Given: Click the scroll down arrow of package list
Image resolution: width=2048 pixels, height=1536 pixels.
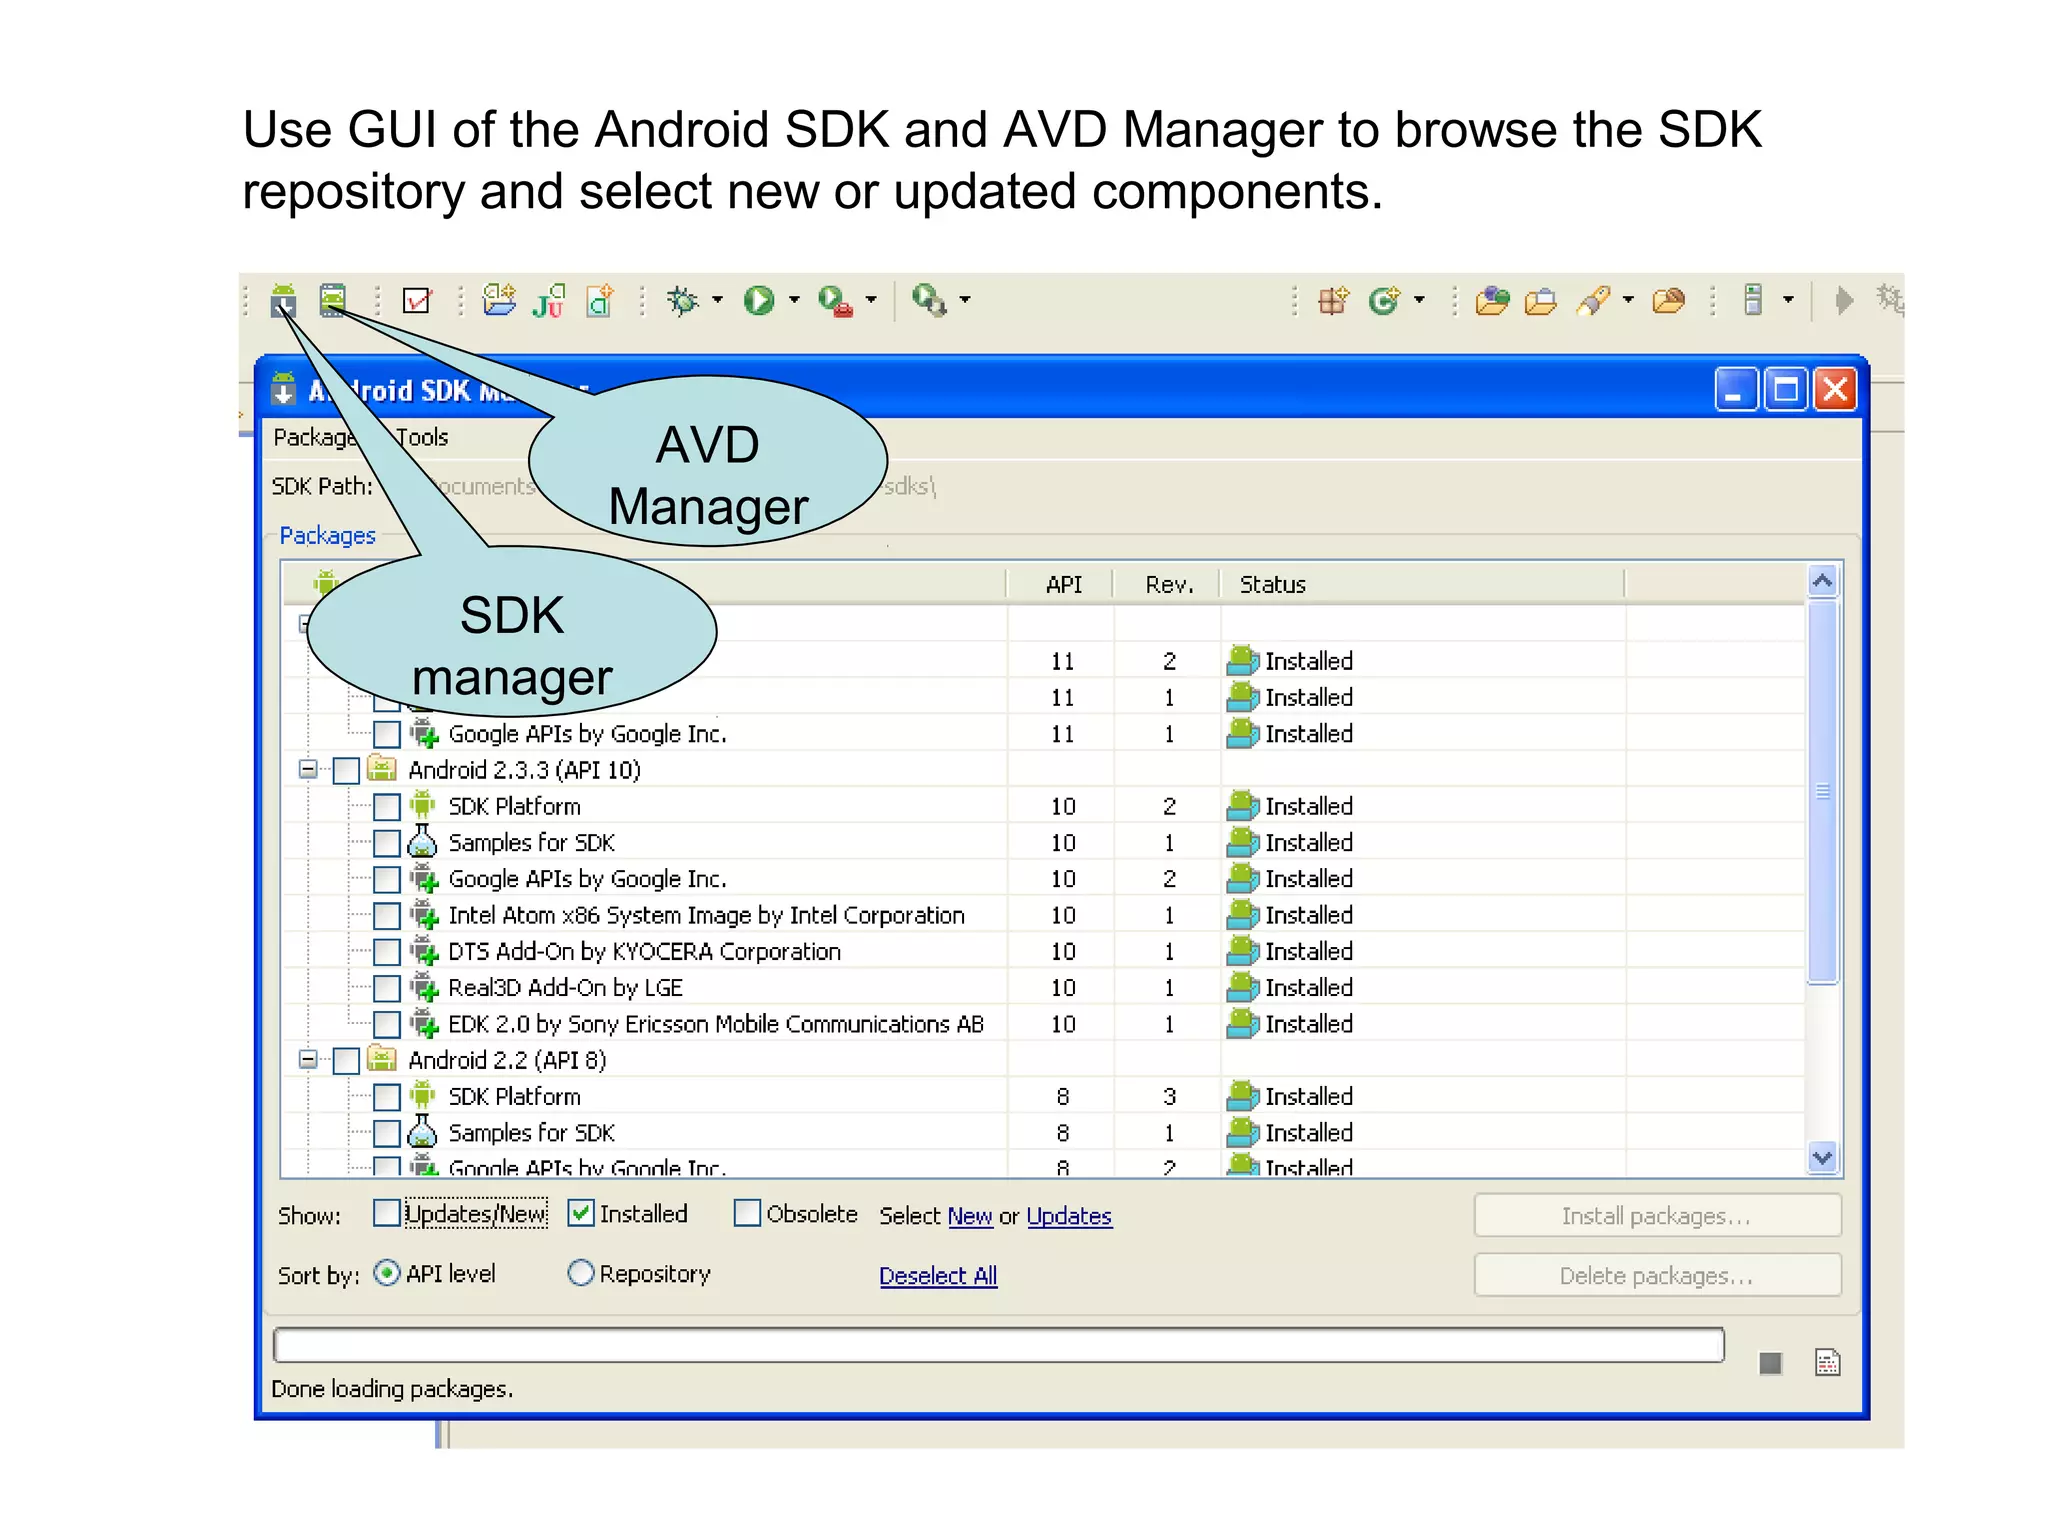Looking at the screenshot, I should (x=1823, y=1157).
